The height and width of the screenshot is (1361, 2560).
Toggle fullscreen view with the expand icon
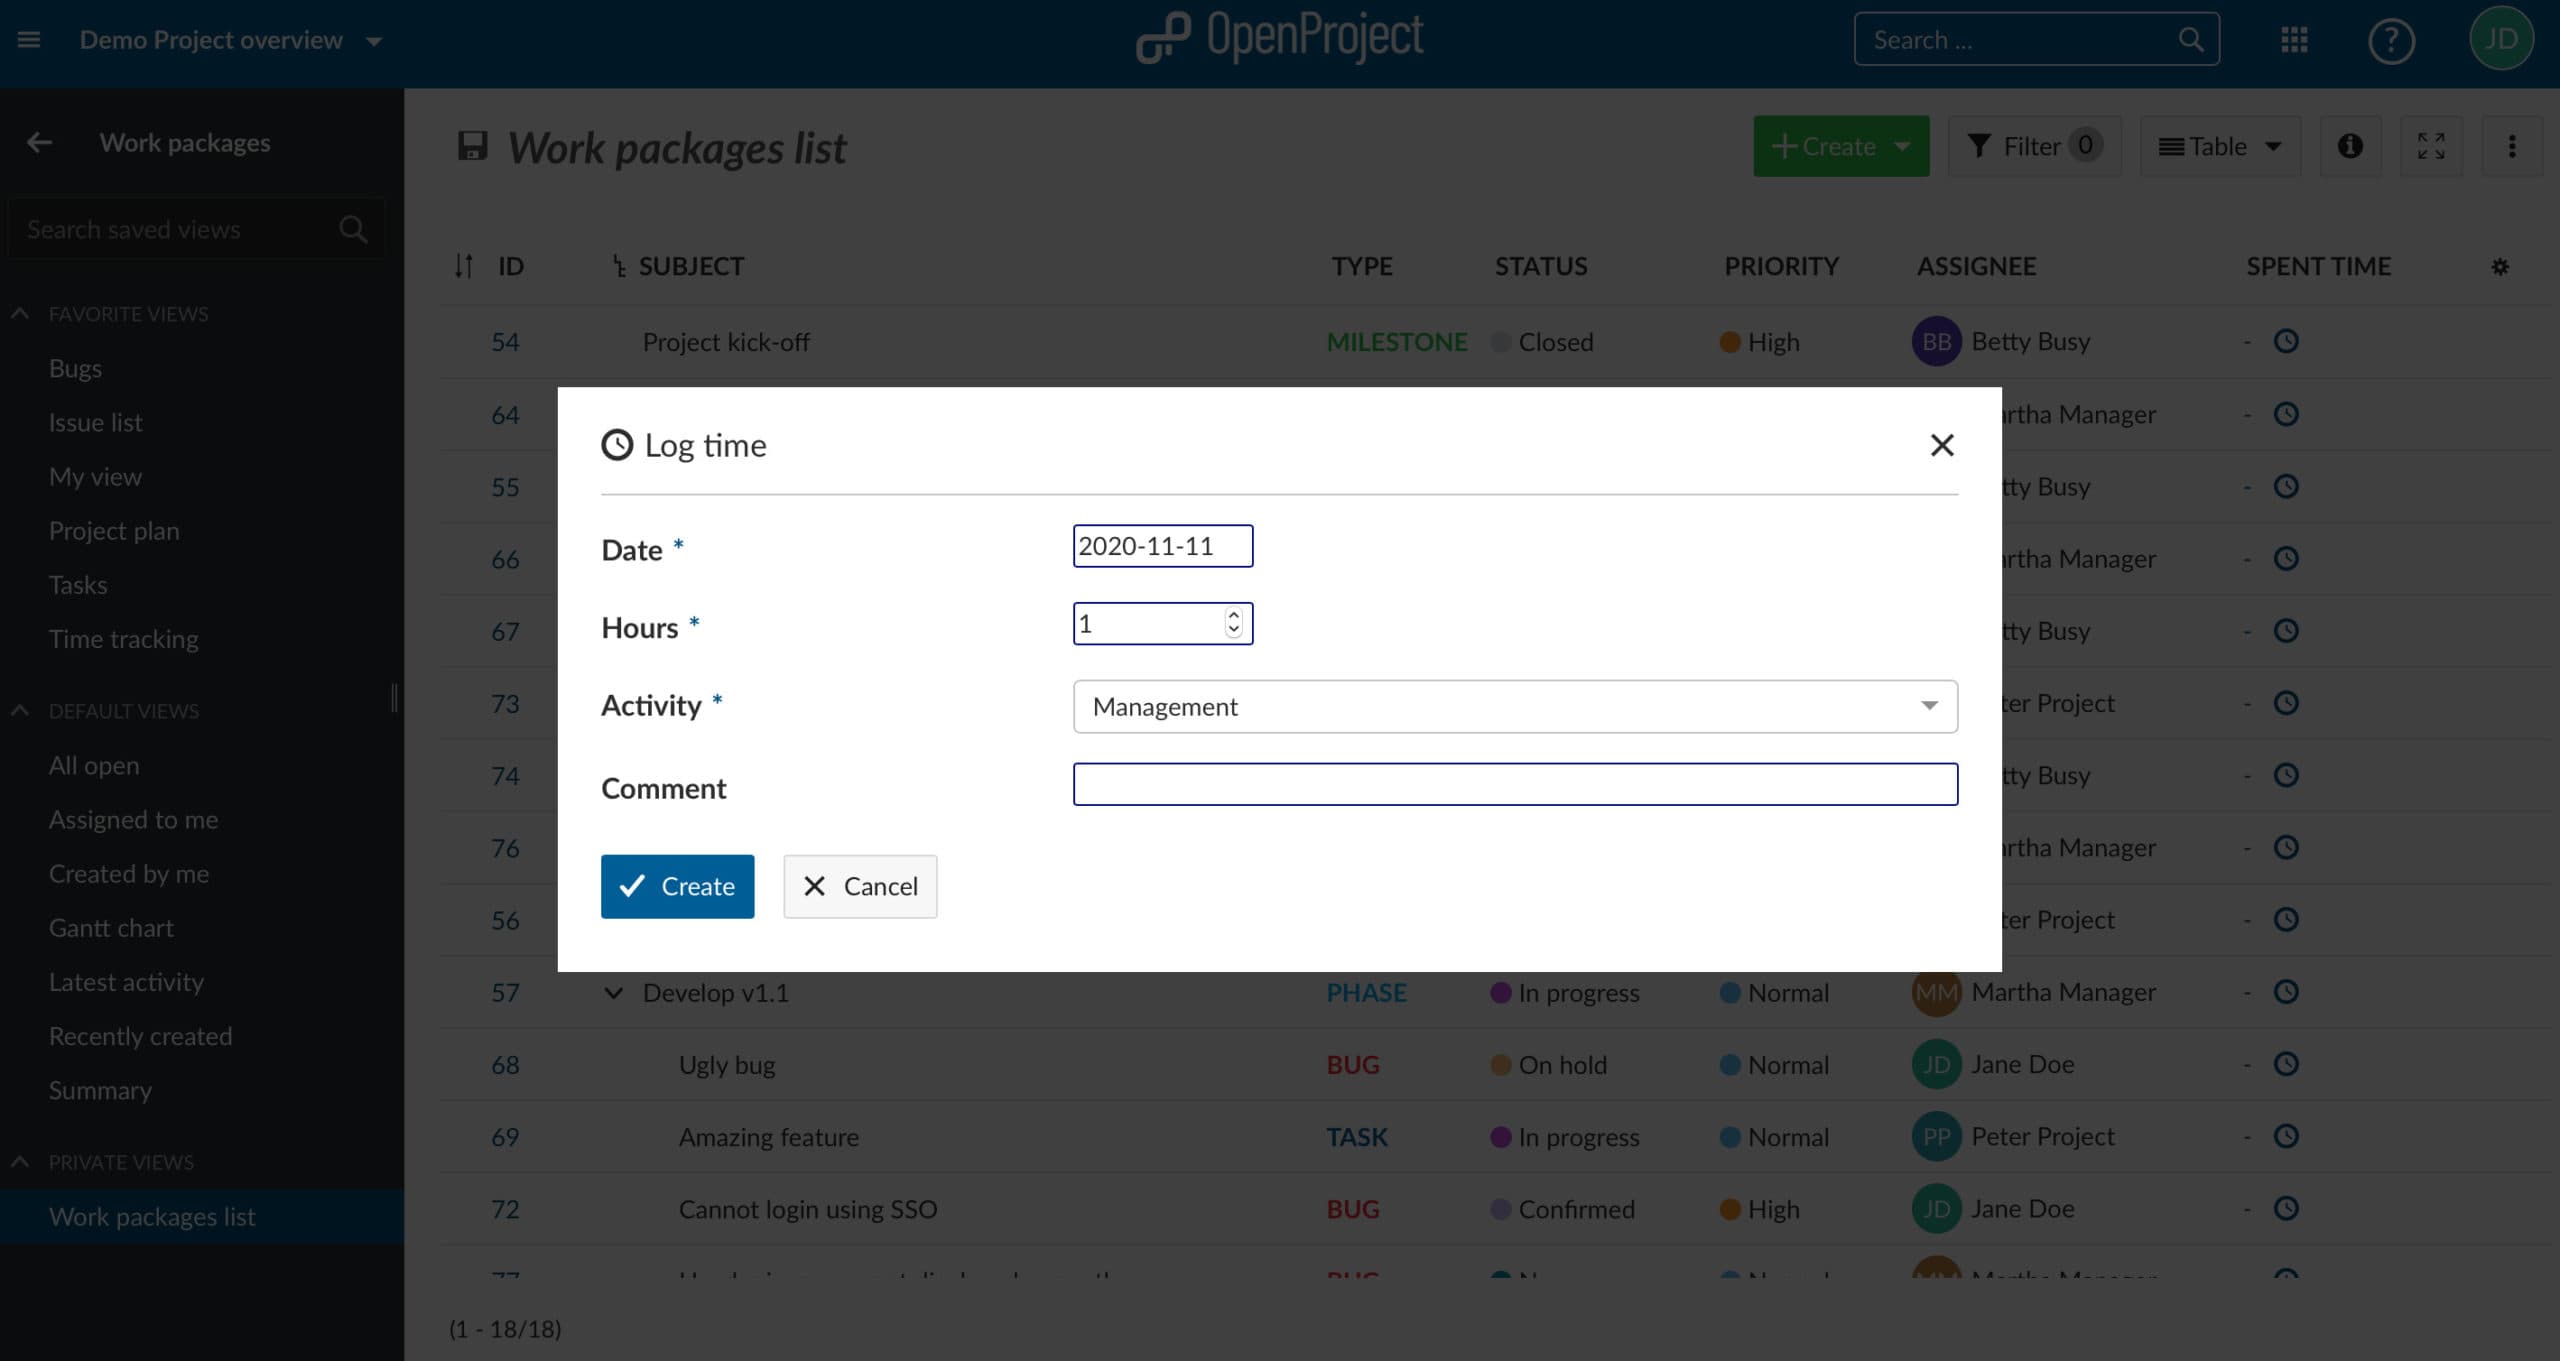(2431, 146)
